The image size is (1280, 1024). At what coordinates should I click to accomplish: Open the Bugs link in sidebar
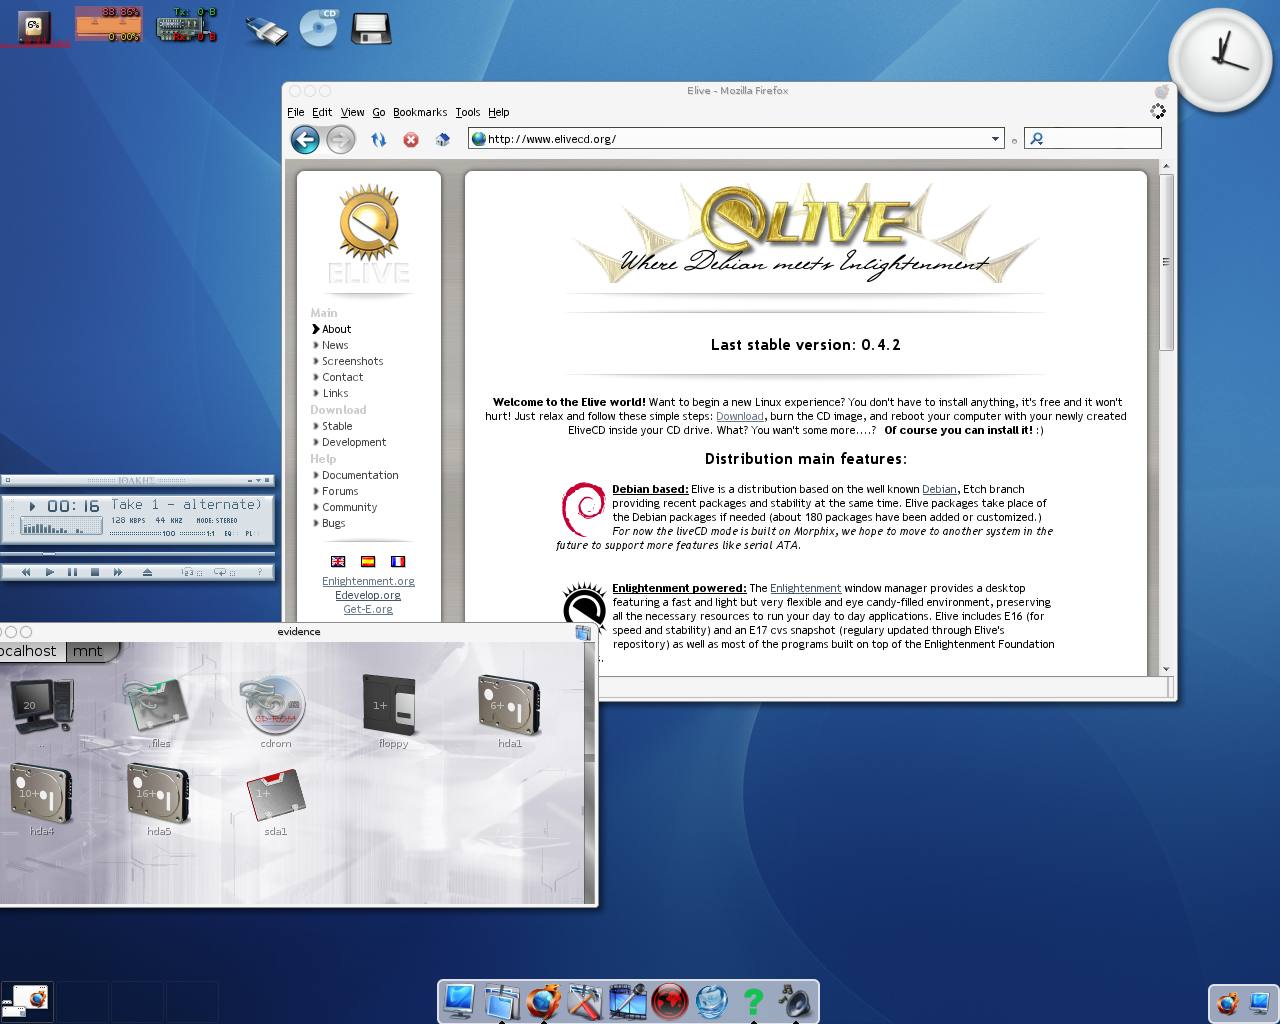point(333,523)
